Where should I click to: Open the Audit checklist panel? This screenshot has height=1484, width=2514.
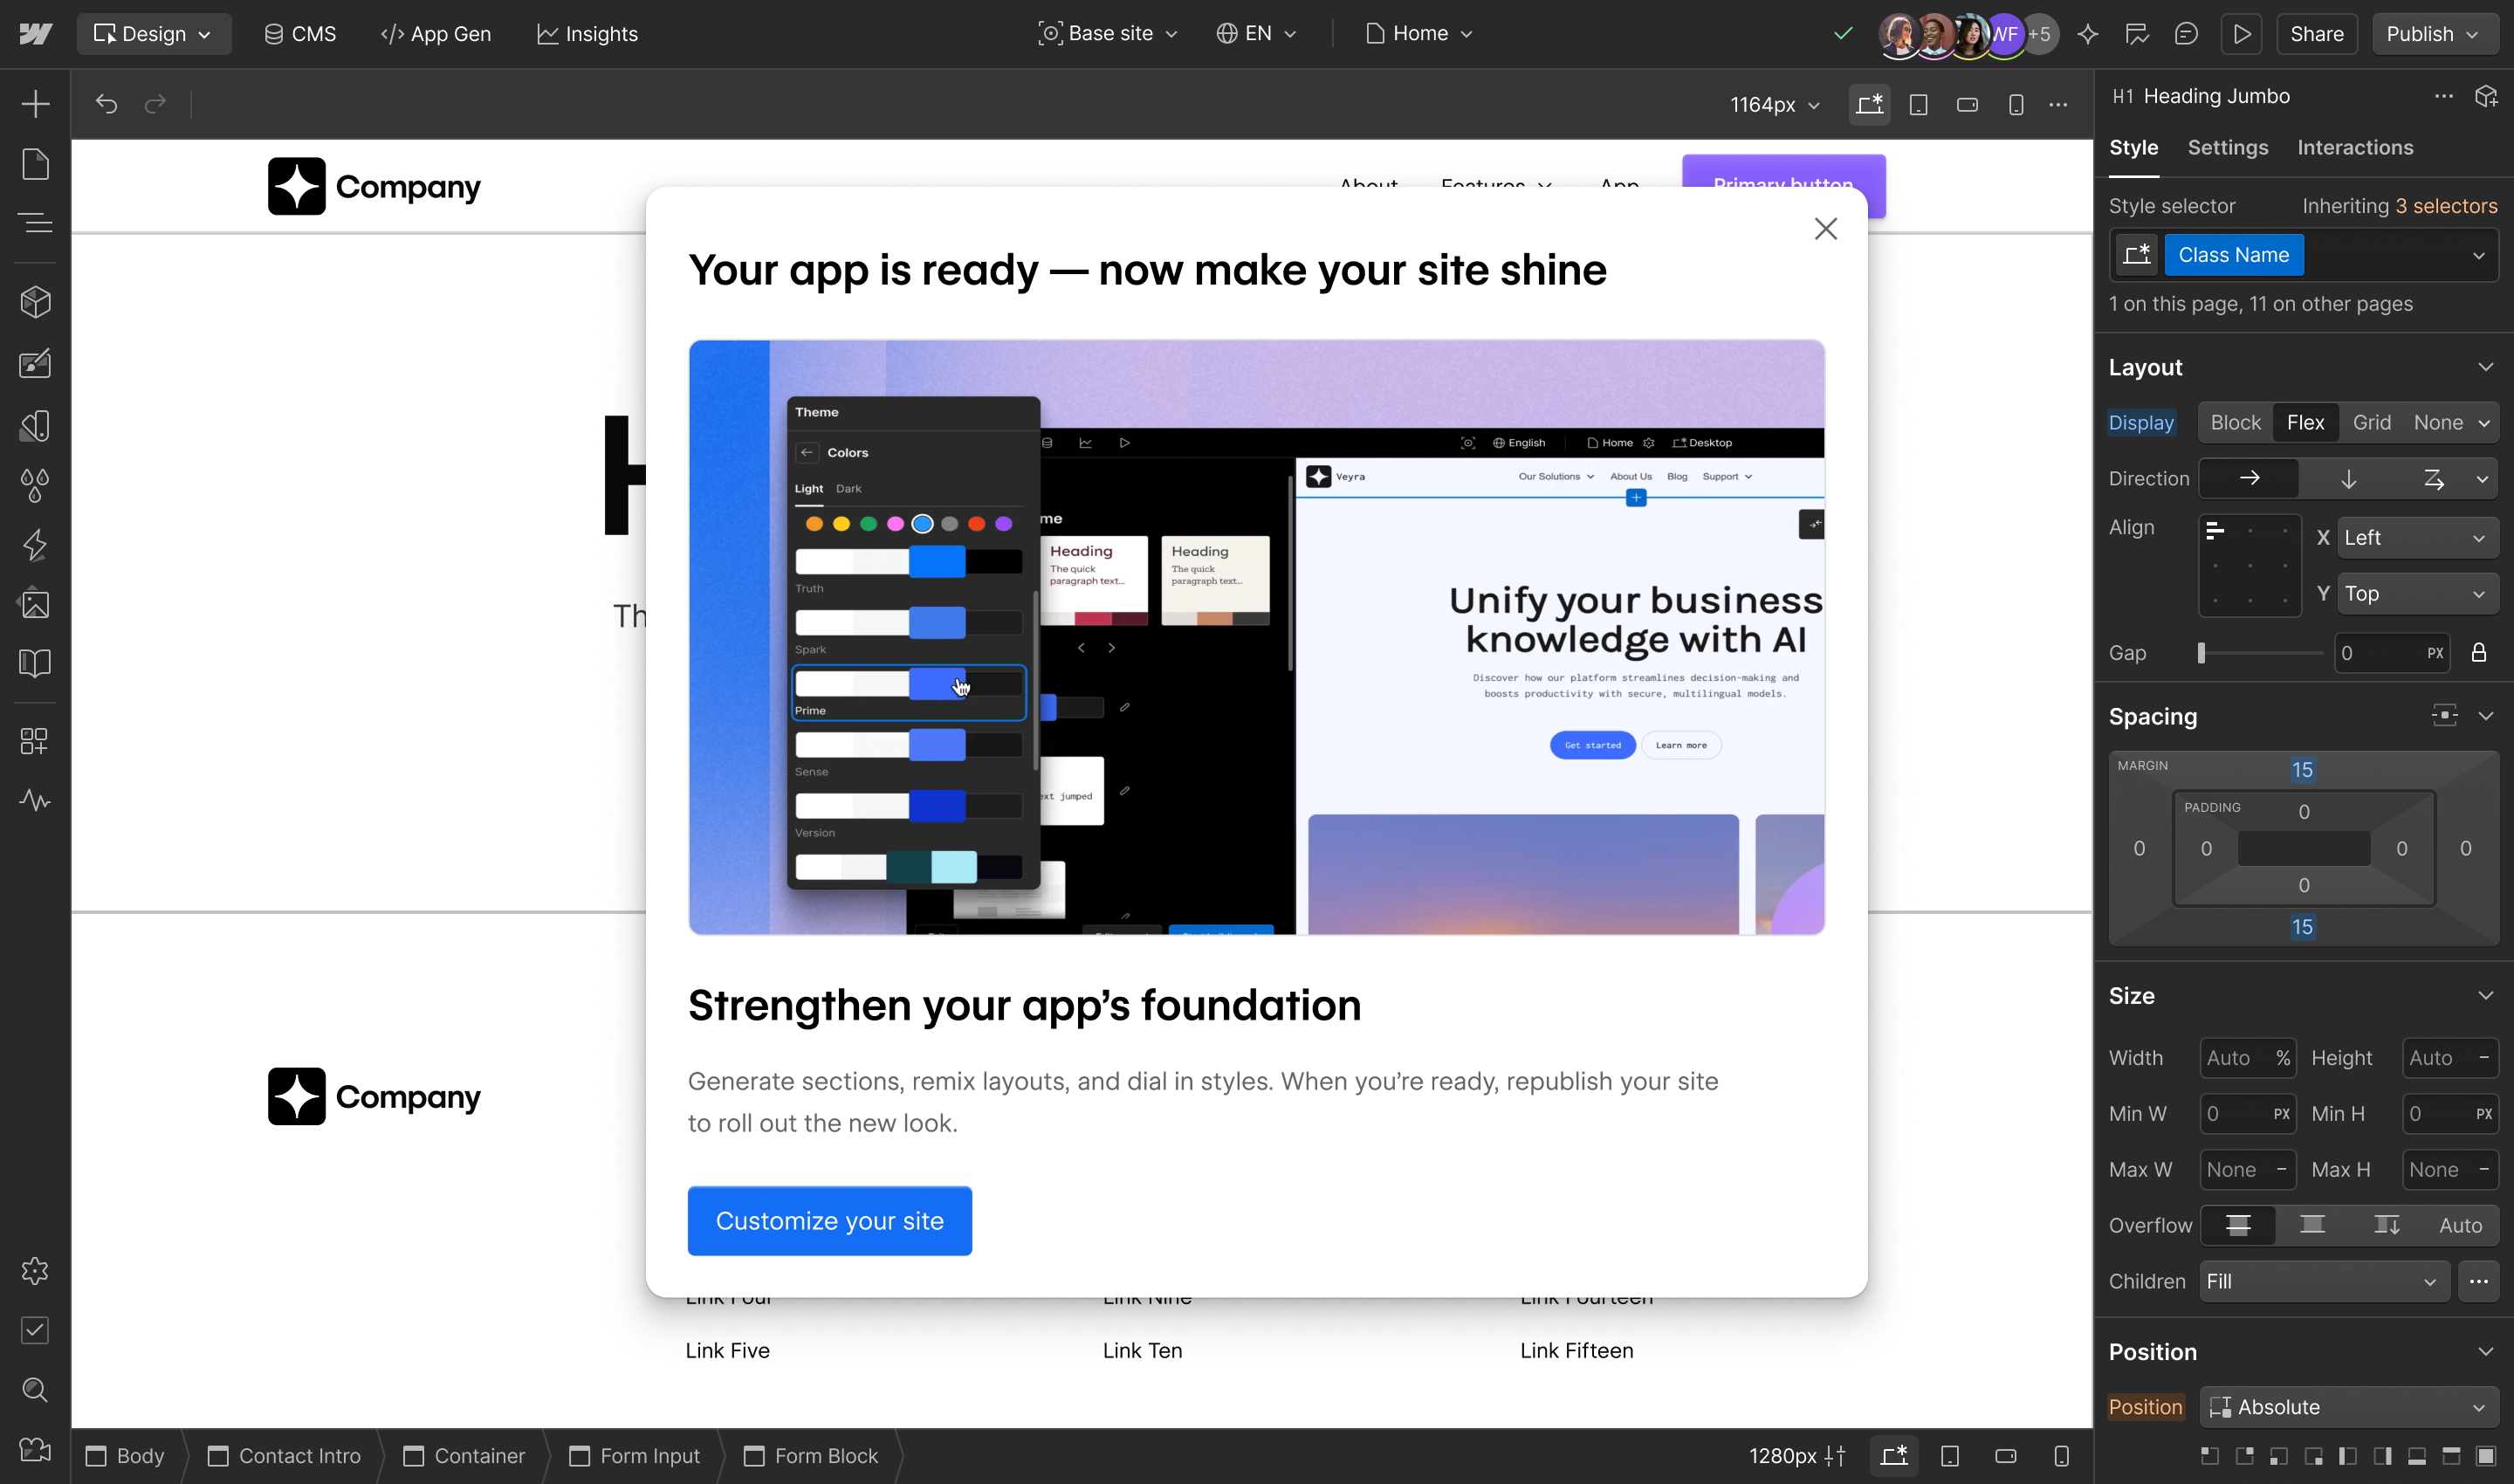(x=35, y=1330)
